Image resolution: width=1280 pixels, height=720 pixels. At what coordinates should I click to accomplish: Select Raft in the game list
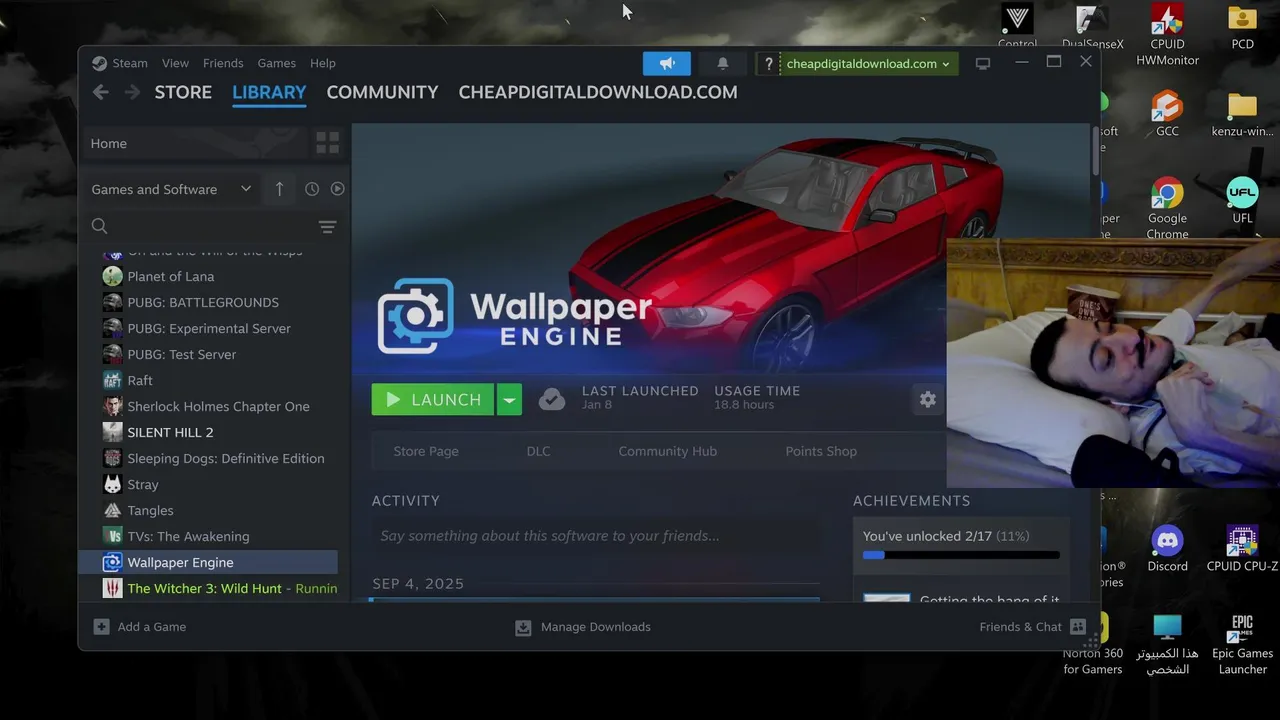(140, 380)
